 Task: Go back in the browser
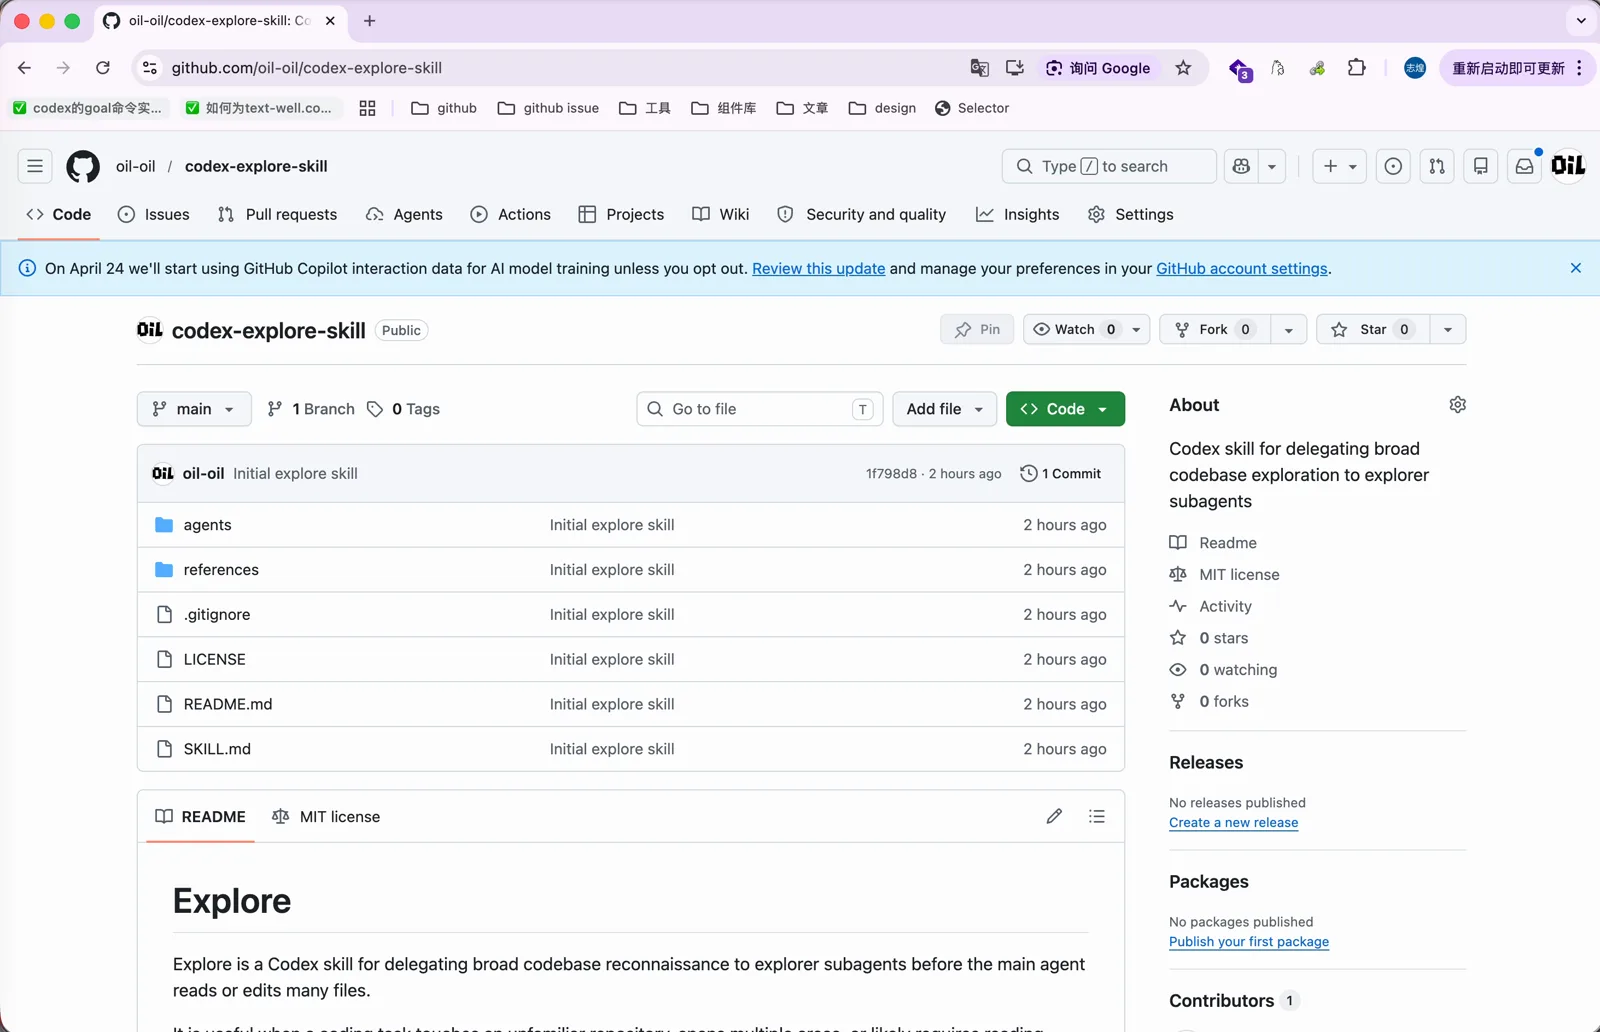pos(25,68)
